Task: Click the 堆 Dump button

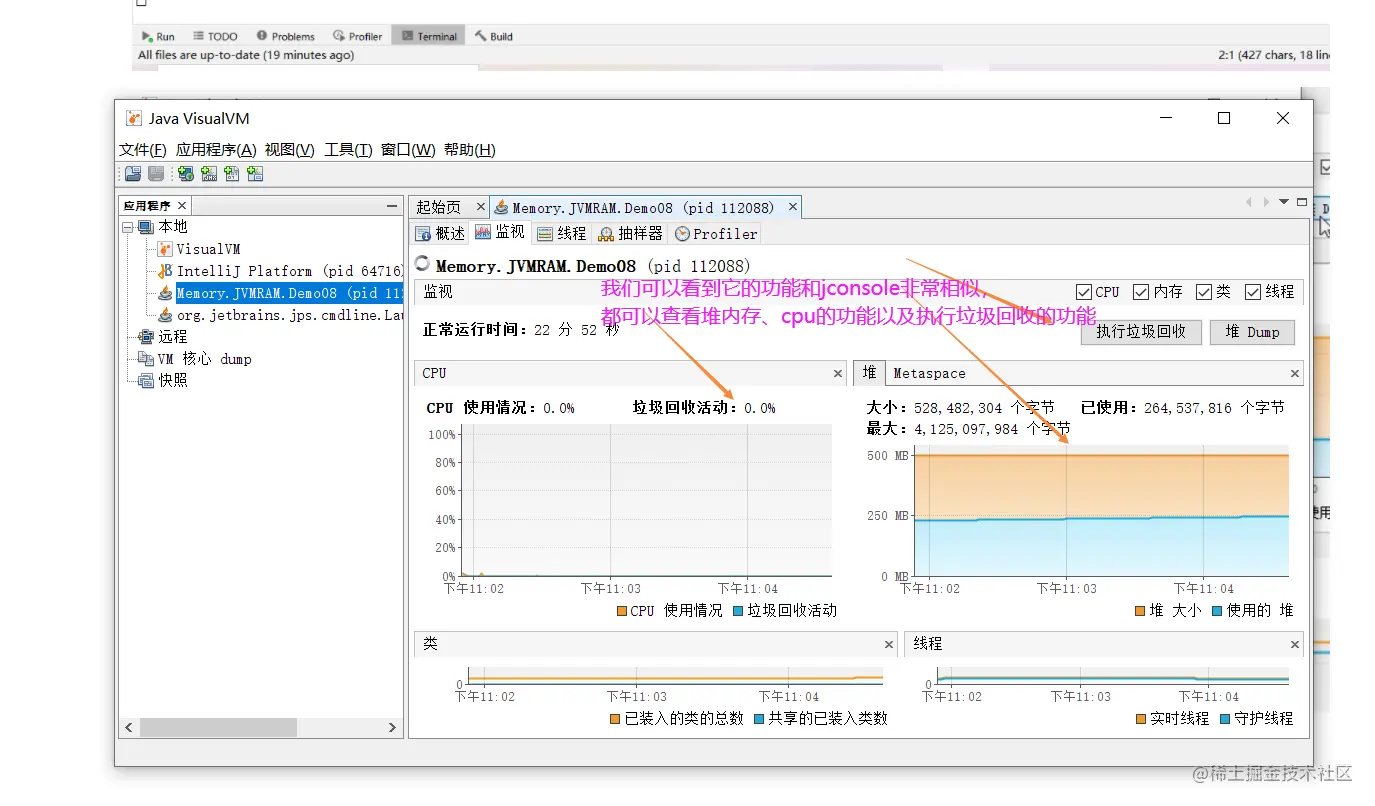Action: [1252, 332]
